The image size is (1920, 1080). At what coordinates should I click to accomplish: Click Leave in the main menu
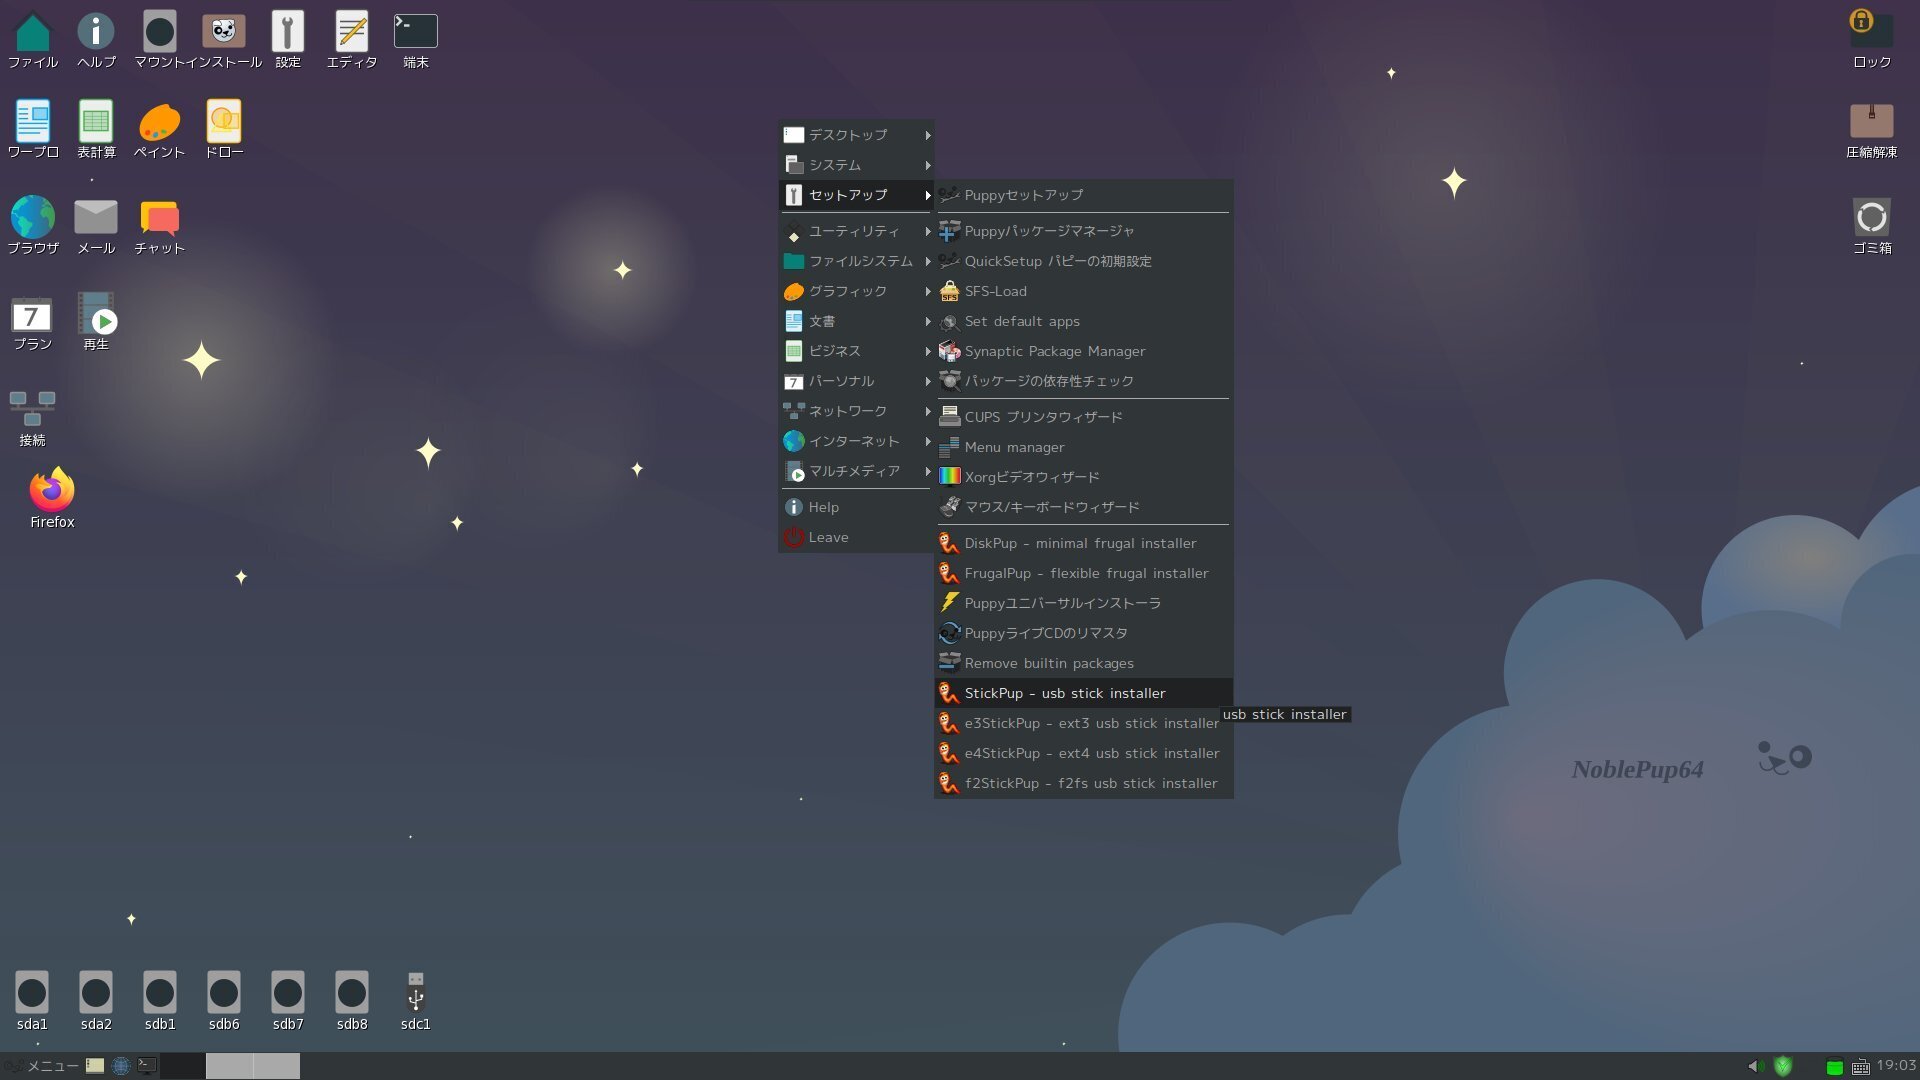(x=828, y=537)
